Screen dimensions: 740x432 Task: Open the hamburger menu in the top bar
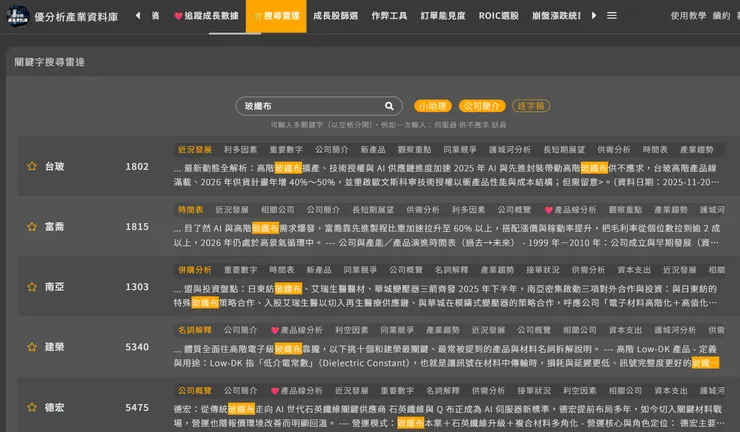point(612,16)
